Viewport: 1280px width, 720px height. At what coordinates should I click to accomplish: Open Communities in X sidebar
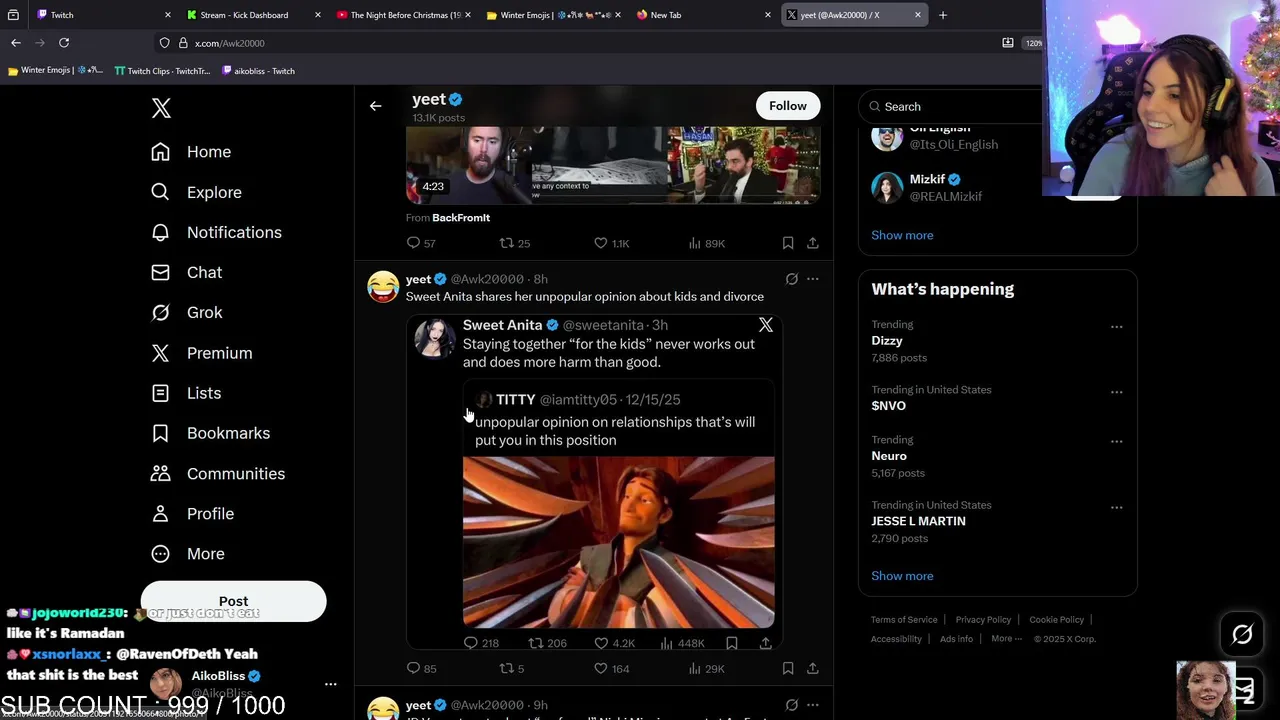[218, 473]
